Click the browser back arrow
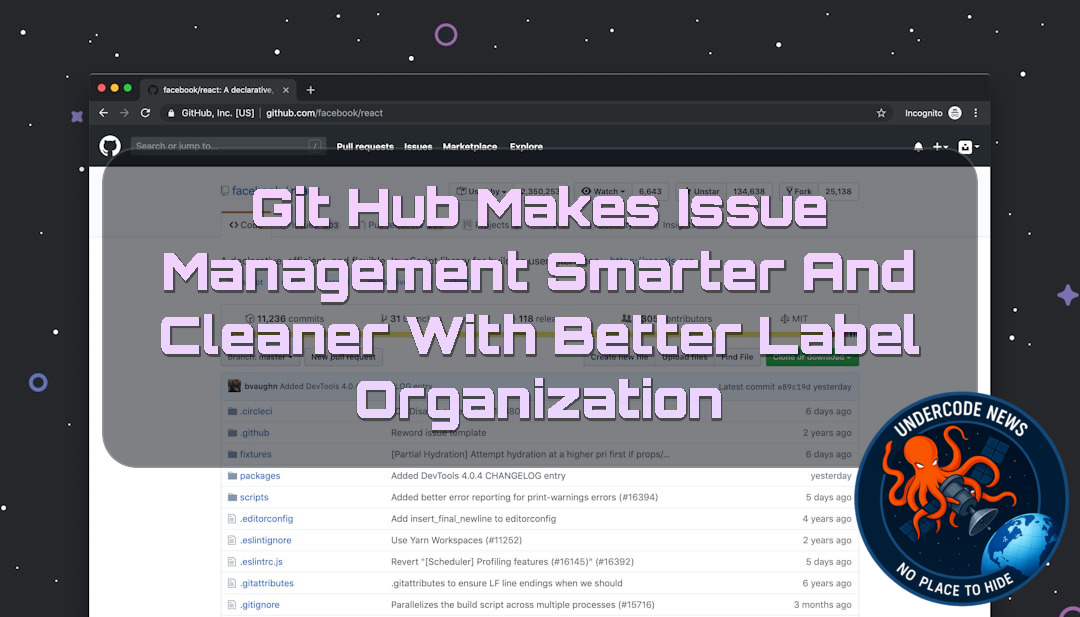This screenshot has width=1080, height=617. click(x=103, y=113)
